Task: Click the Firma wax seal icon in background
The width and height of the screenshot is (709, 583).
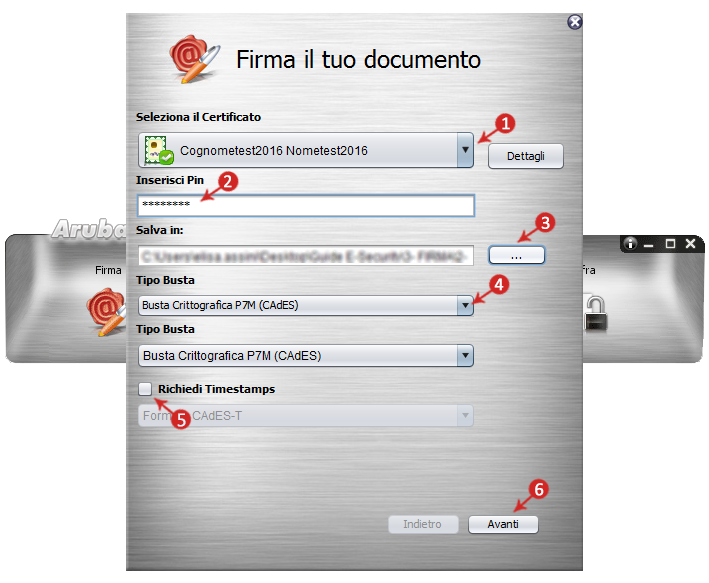Action: [x=107, y=312]
